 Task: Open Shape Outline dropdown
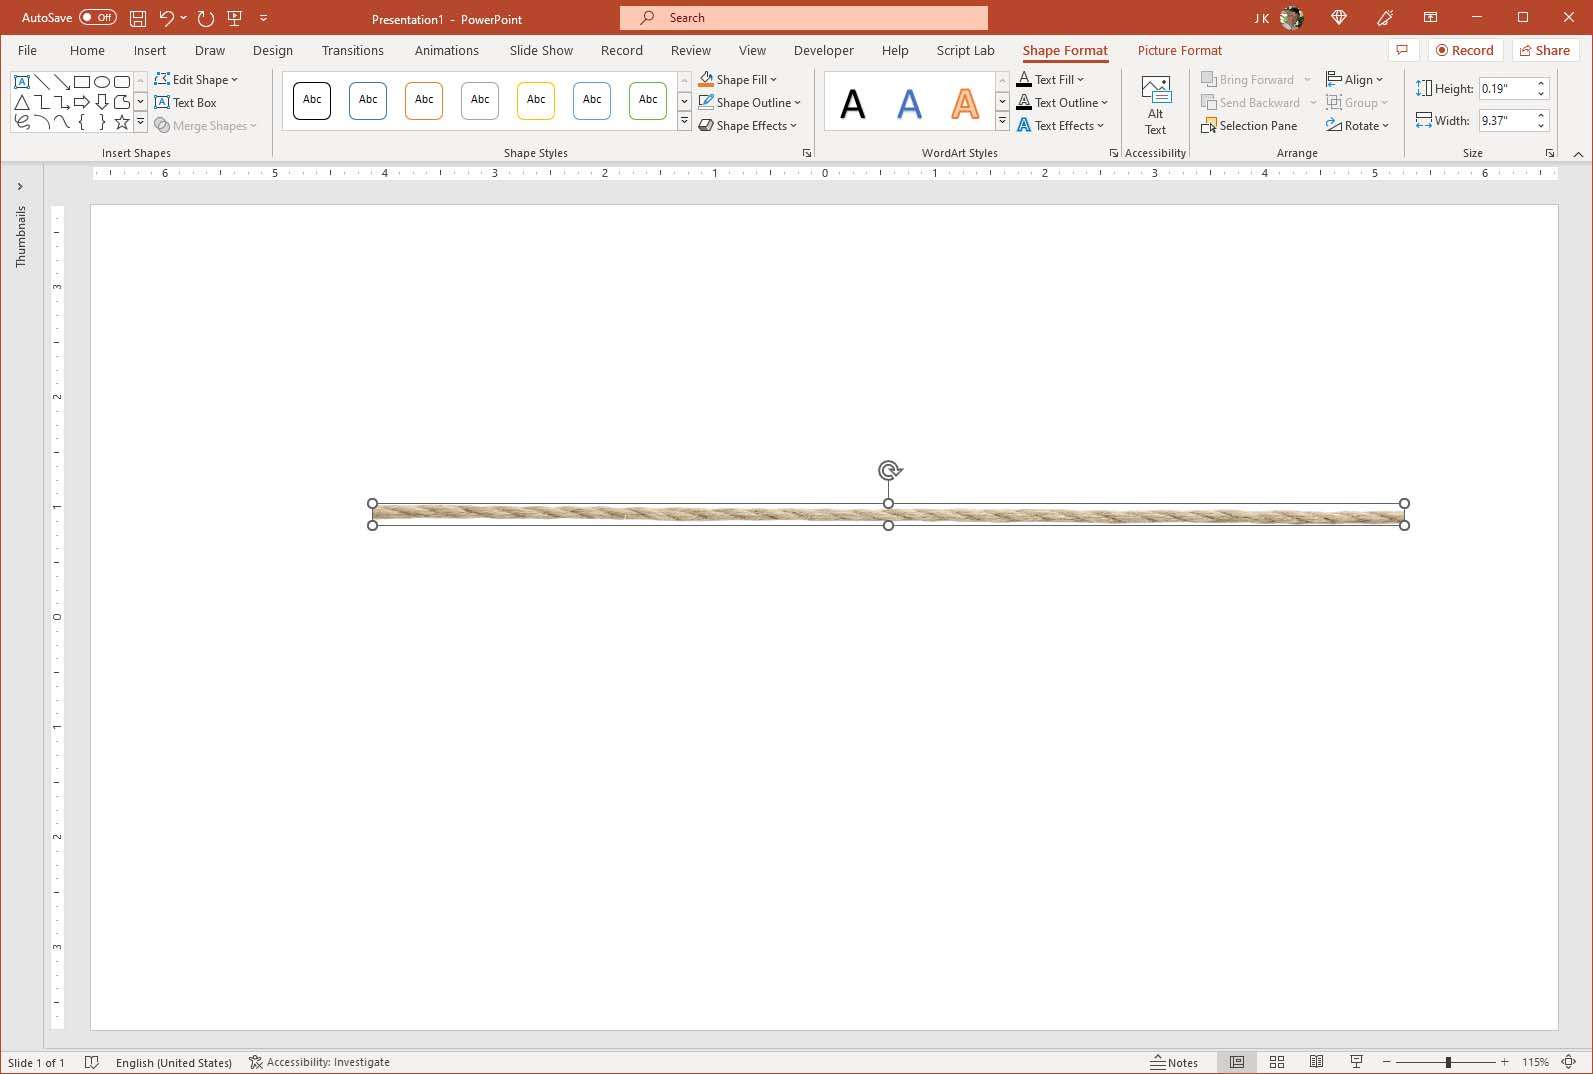(x=750, y=103)
